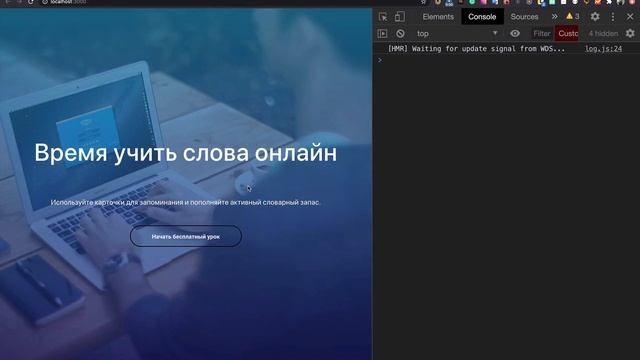Select the Console tab

(482, 17)
